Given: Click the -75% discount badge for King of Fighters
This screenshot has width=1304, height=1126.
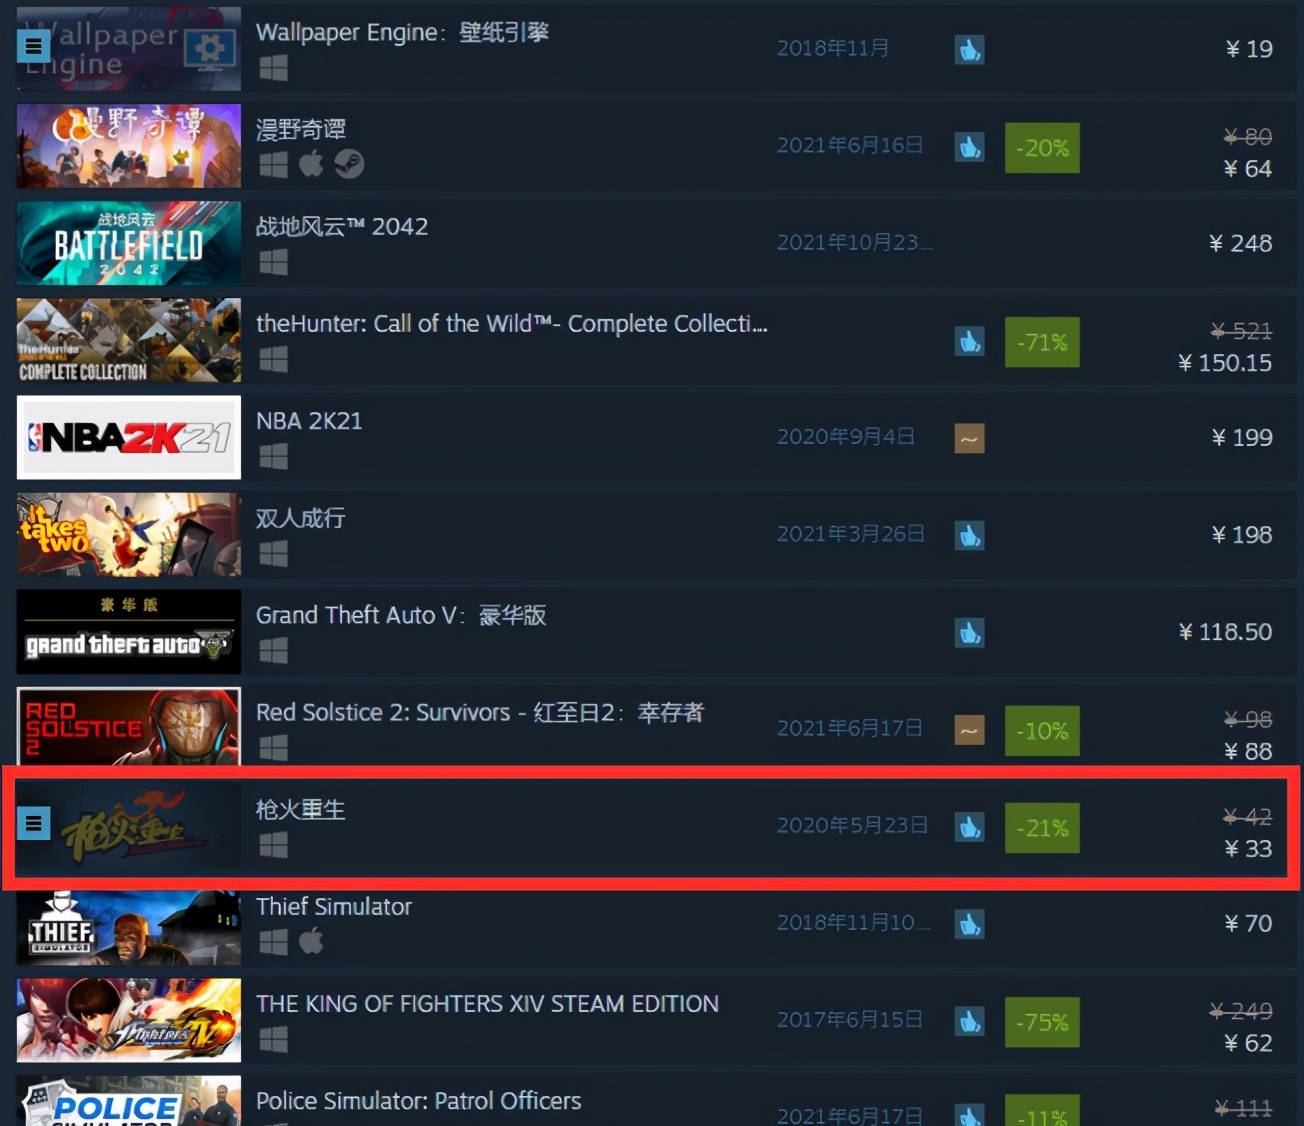Looking at the screenshot, I should [1042, 1022].
